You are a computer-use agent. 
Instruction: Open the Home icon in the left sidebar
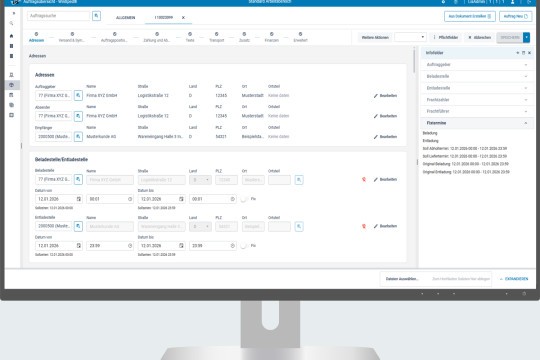pos(11,36)
